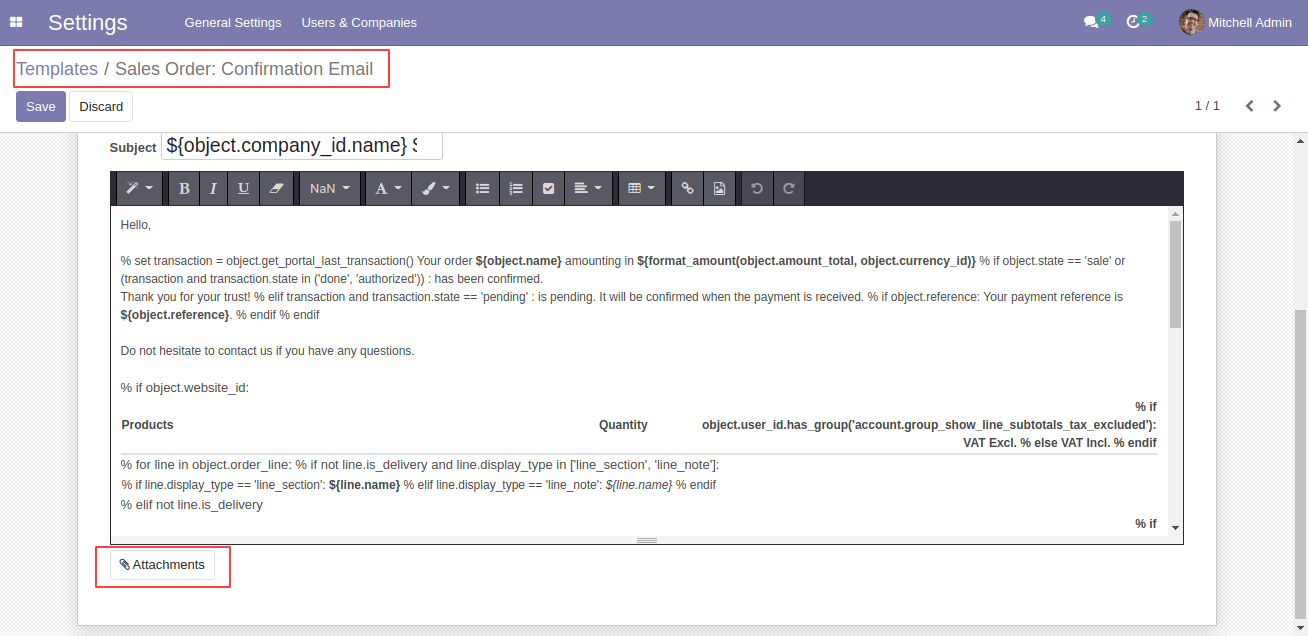The width and height of the screenshot is (1308, 636).
Task: Toggle italic formatting
Action: [x=213, y=188]
